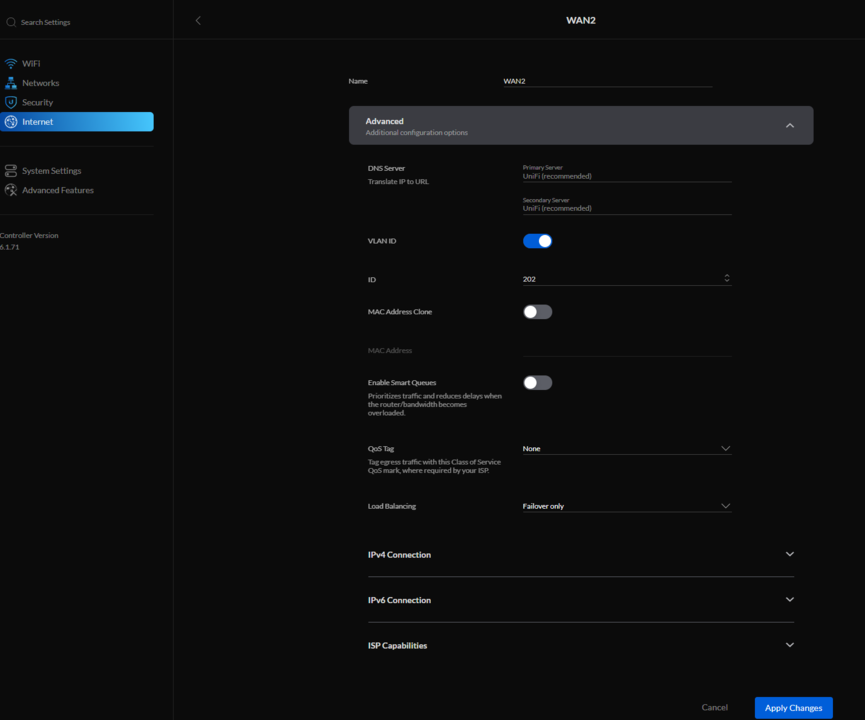This screenshot has height=720, width=865.
Task: Turn on Enable Smart Queues toggle
Action: (537, 383)
